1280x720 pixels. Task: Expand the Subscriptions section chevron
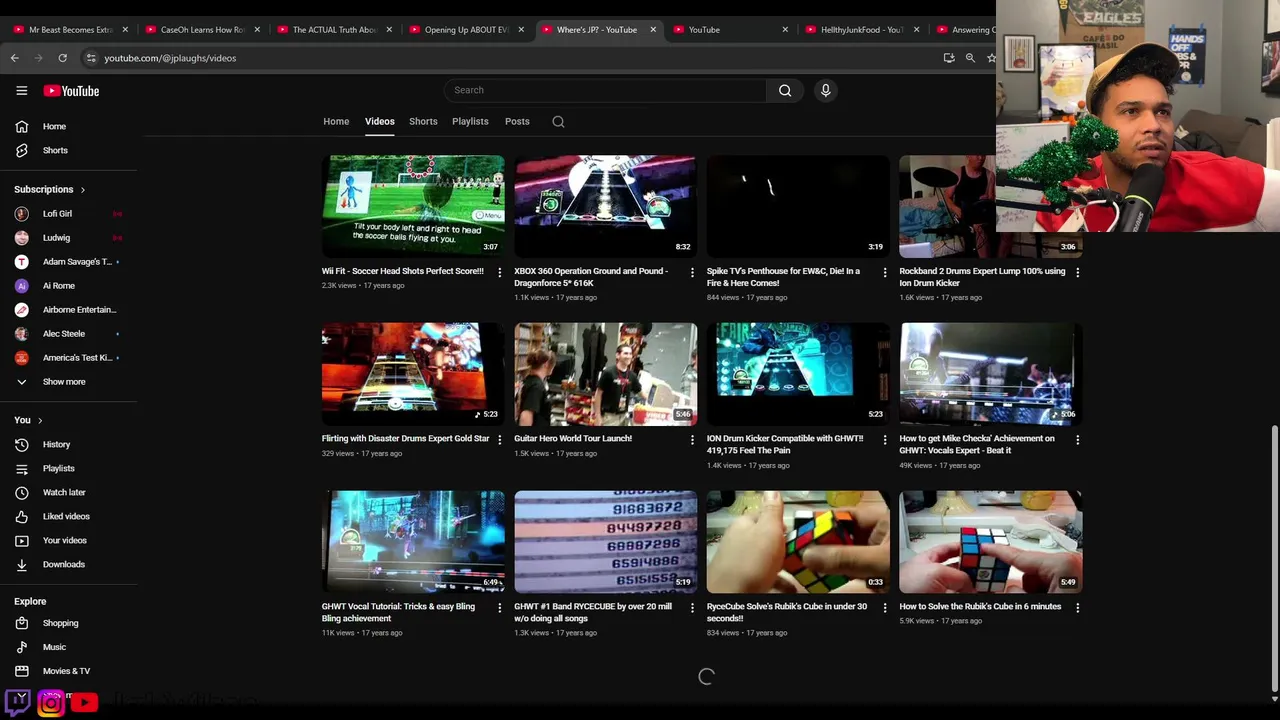tap(83, 190)
